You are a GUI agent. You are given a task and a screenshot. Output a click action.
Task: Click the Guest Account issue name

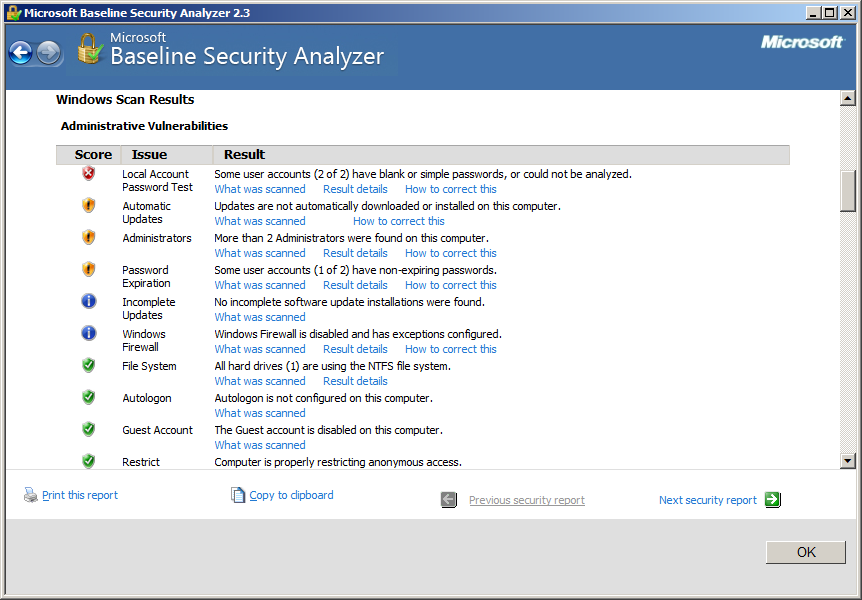pyautogui.click(x=157, y=430)
